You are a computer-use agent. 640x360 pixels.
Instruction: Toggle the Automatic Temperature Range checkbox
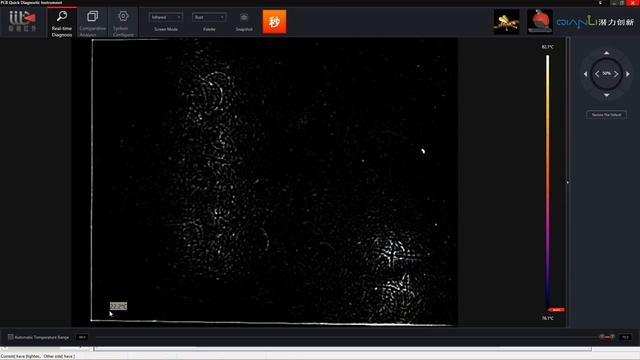tap(11, 337)
